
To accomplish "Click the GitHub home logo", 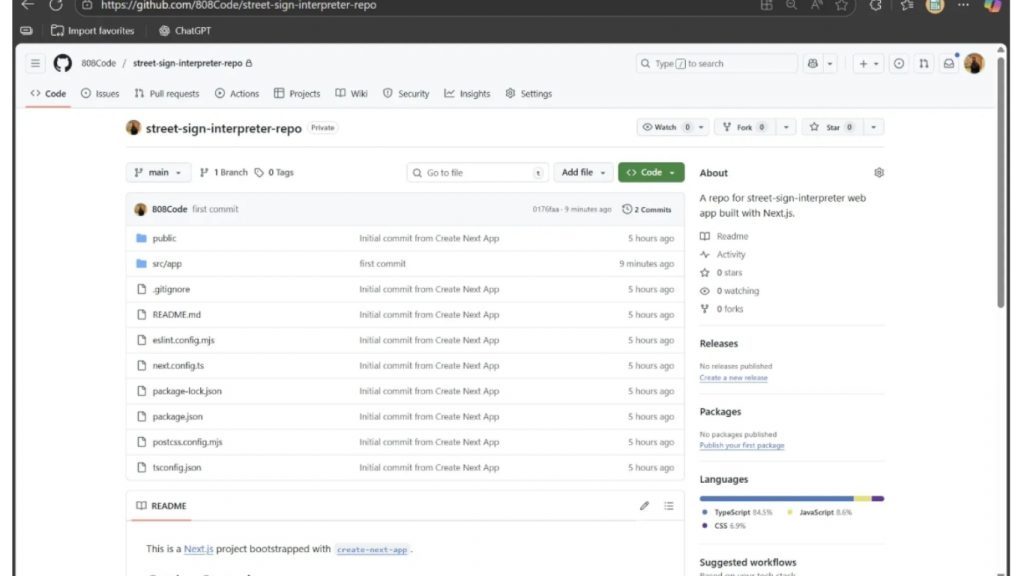I will point(62,63).
